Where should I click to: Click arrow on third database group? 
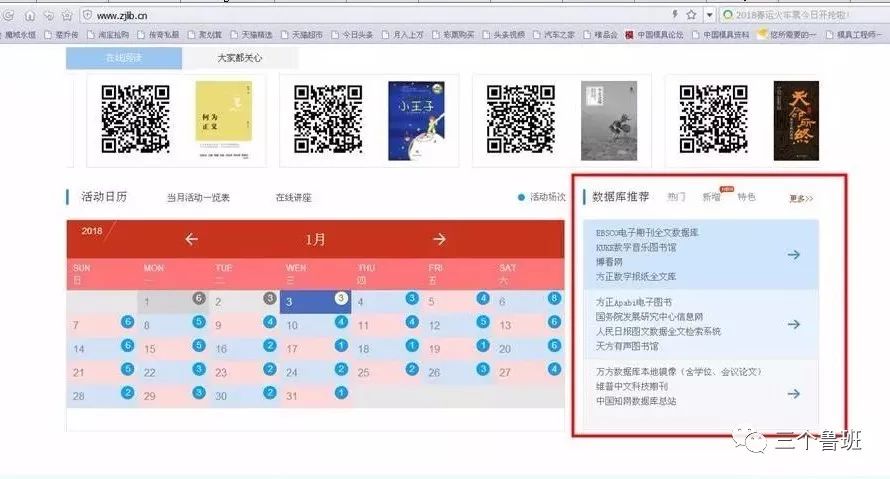pos(794,393)
